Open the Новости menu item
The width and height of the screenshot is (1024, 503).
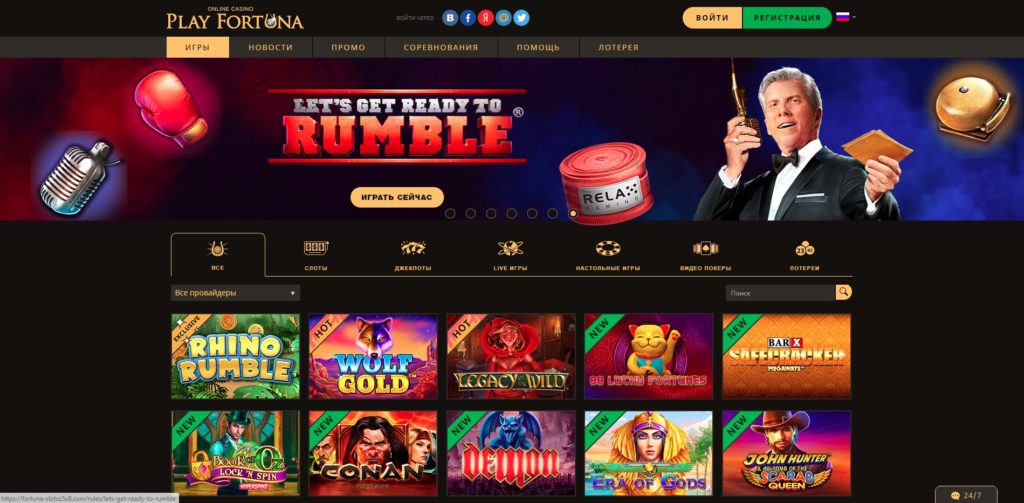tap(270, 48)
